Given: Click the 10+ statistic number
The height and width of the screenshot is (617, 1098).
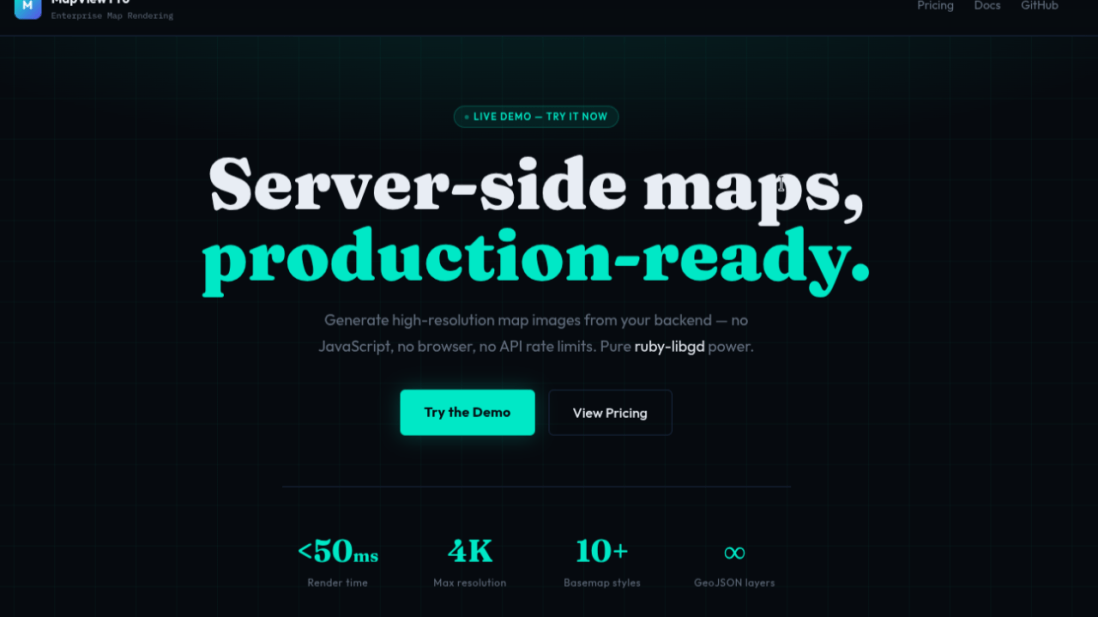Looking at the screenshot, I should point(601,551).
